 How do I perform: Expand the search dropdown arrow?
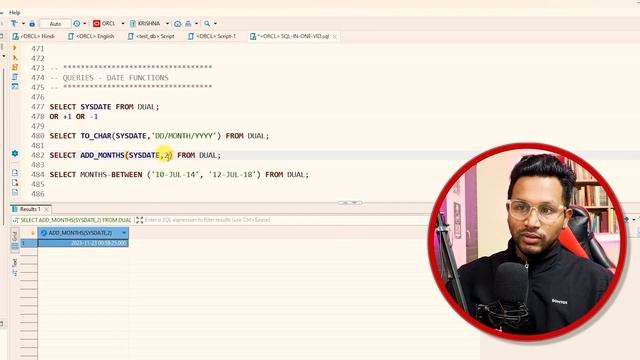(x=216, y=24)
